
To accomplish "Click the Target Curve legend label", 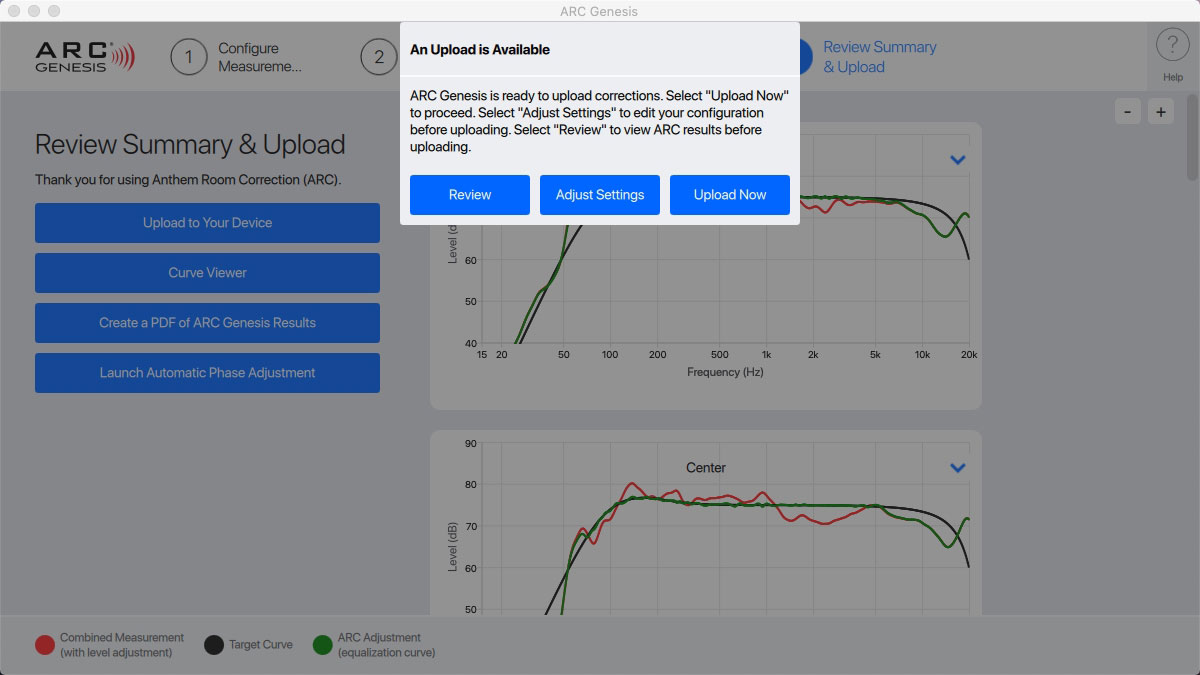I will [x=261, y=645].
